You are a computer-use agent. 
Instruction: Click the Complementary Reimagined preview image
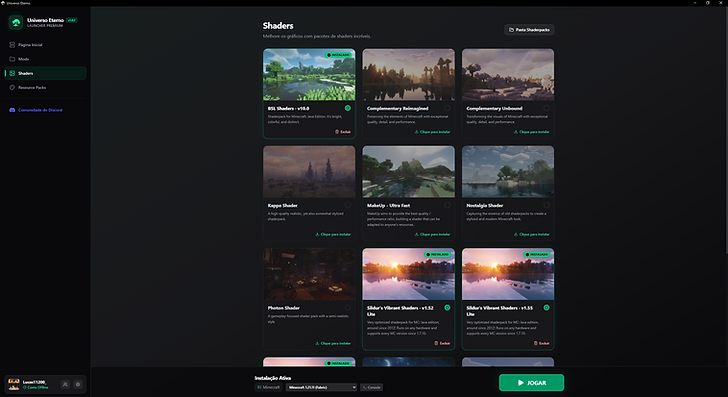tap(409, 75)
